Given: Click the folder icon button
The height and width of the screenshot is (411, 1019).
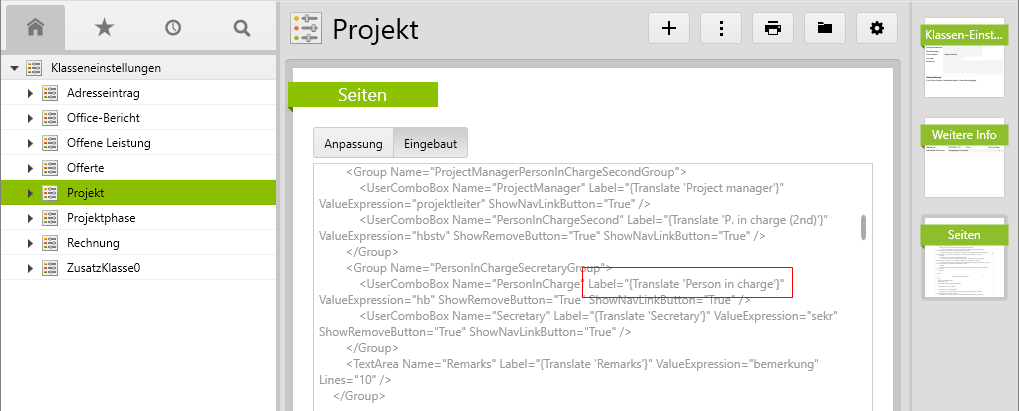Looking at the screenshot, I should 825,28.
